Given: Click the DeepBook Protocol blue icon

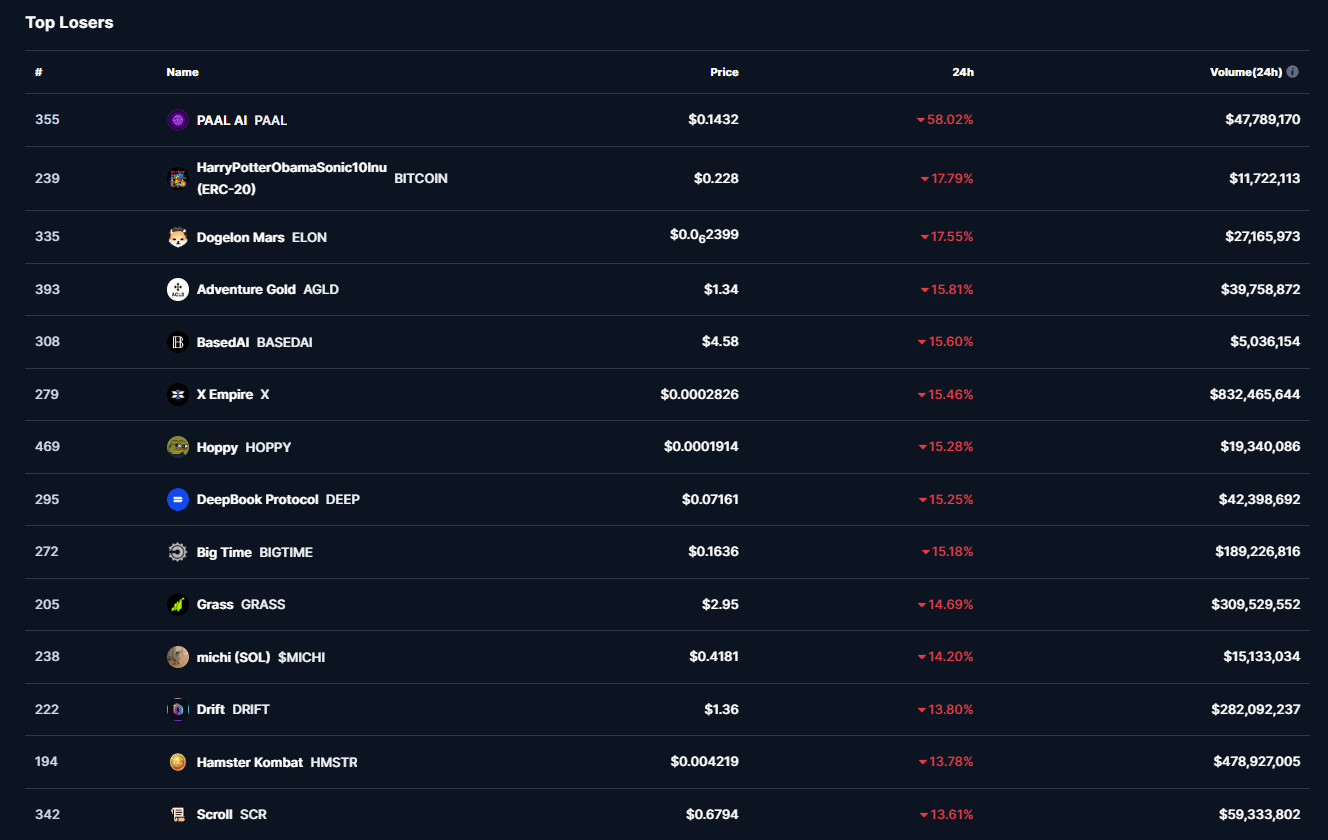Looking at the screenshot, I should [178, 500].
